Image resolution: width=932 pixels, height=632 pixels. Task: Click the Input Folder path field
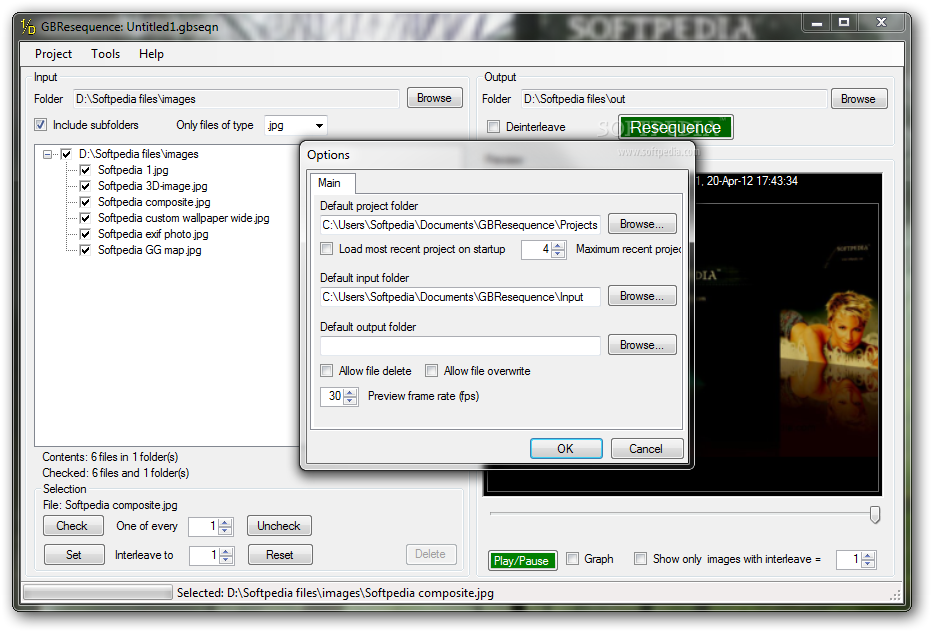237,99
